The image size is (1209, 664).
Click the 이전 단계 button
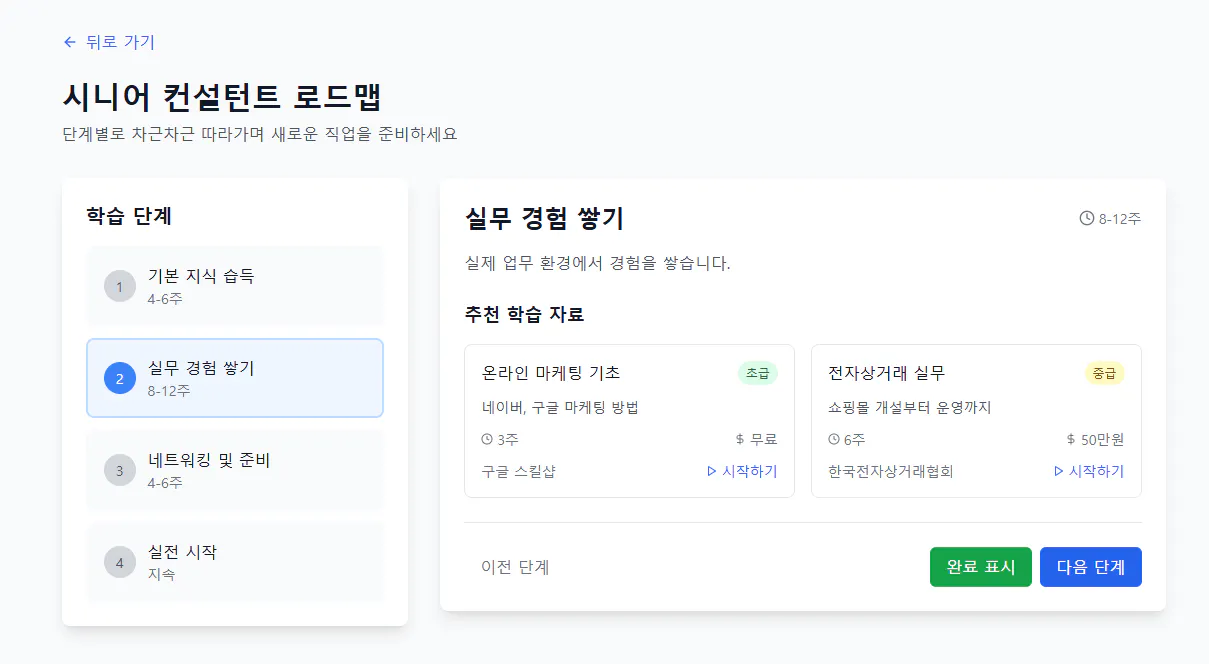pos(515,567)
